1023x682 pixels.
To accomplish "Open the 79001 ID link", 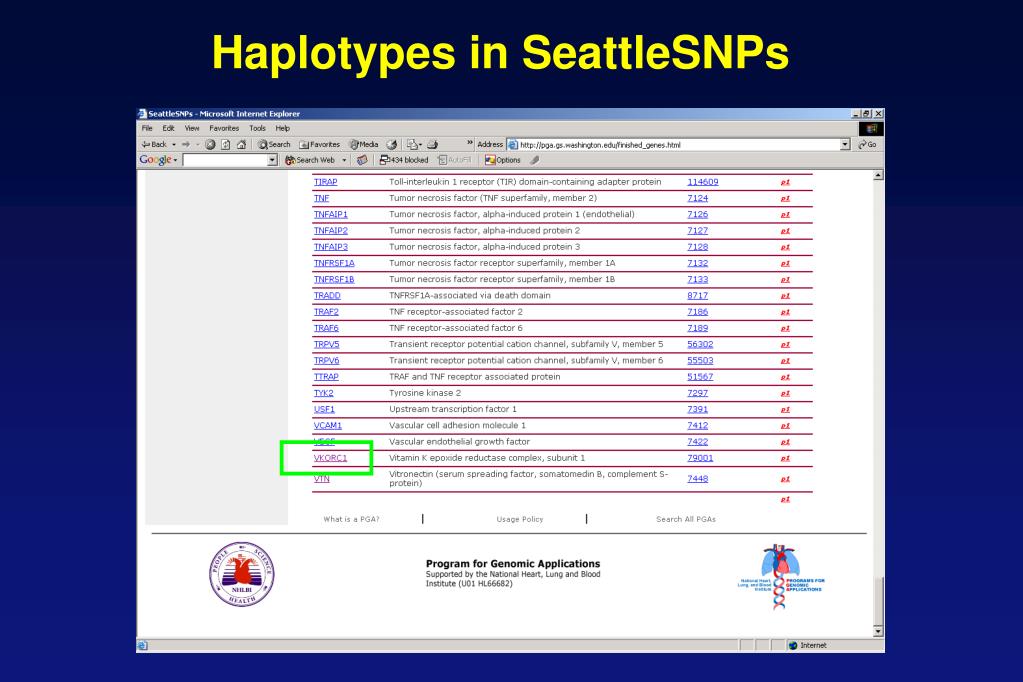I will click(700, 458).
